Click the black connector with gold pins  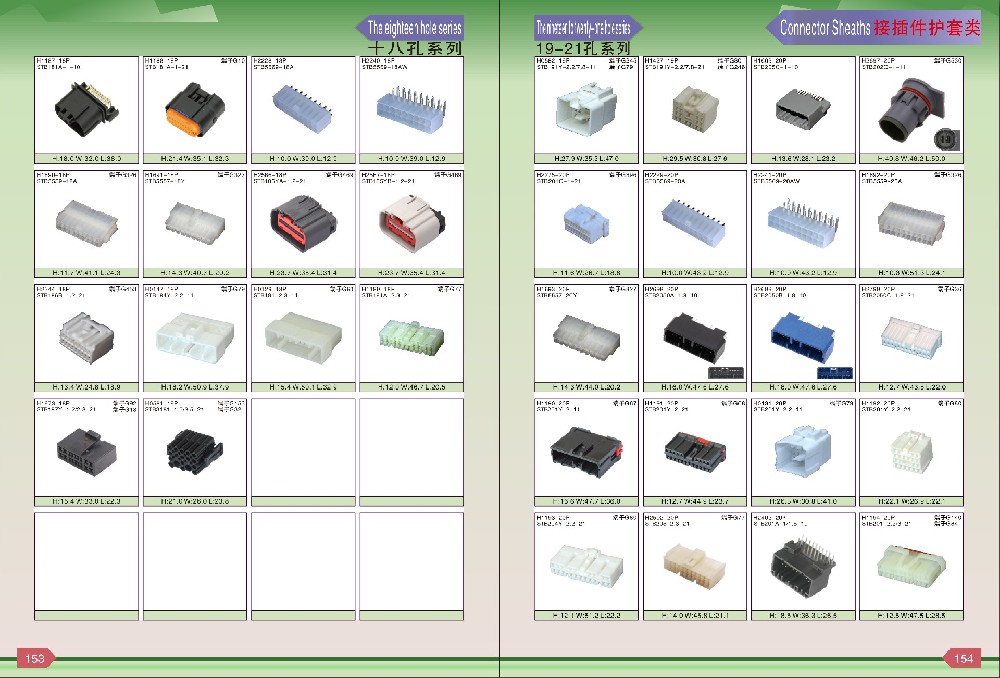pyautogui.click(x=86, y=110)
